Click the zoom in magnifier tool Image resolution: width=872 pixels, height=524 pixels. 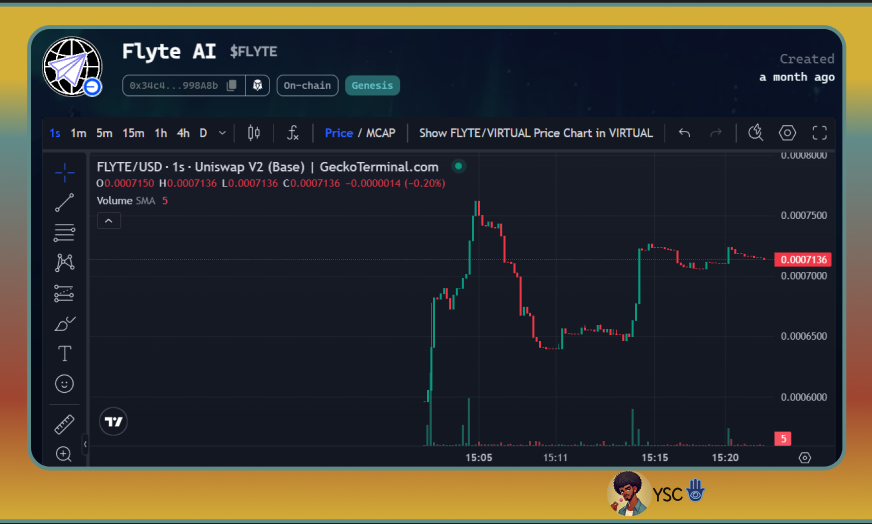64,454
